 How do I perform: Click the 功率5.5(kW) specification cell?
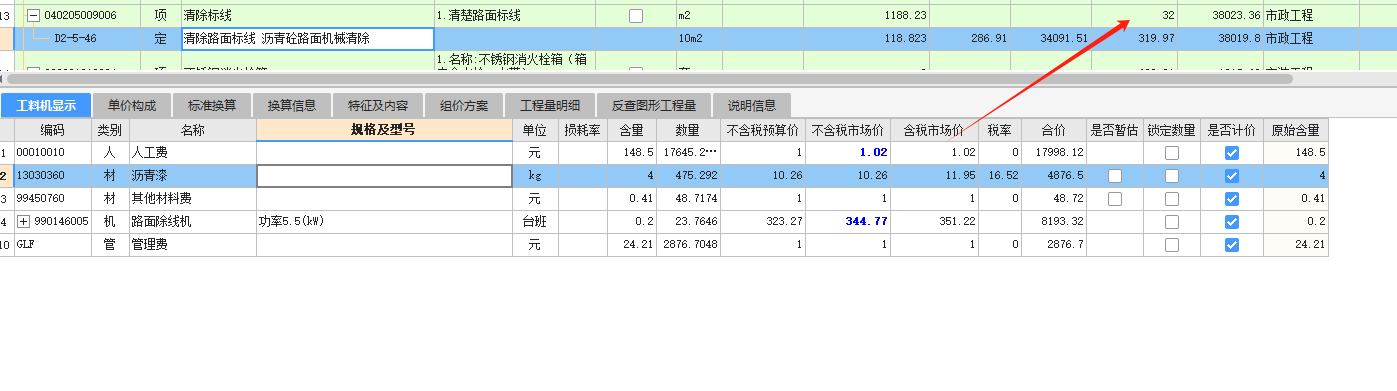[384, 222]
